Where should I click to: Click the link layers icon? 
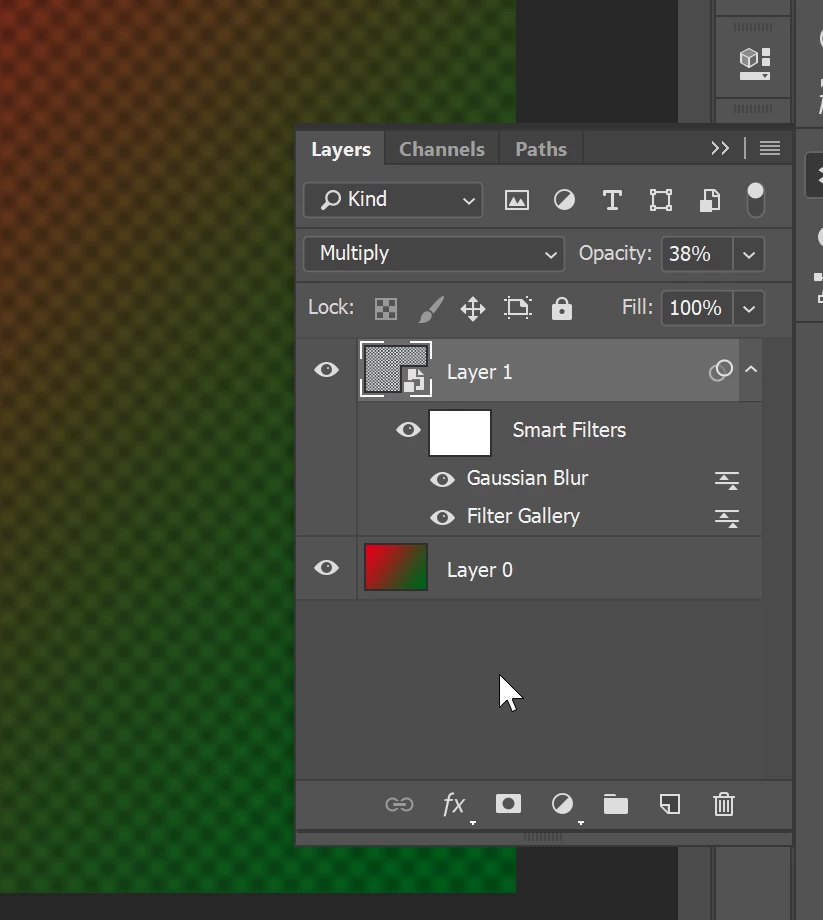pyautogui.click(x=399, y=804)
